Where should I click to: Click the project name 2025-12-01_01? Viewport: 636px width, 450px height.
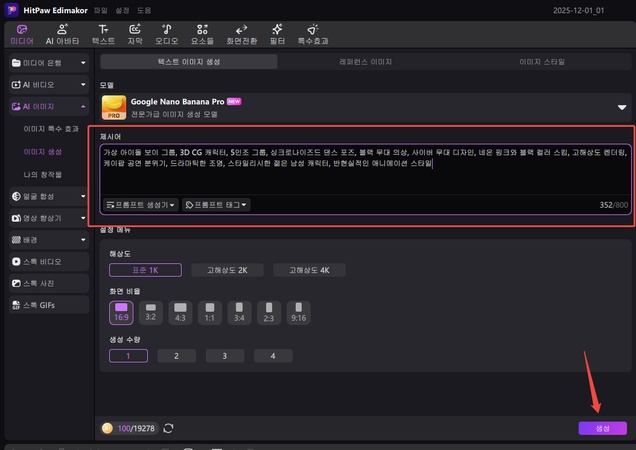578,11
